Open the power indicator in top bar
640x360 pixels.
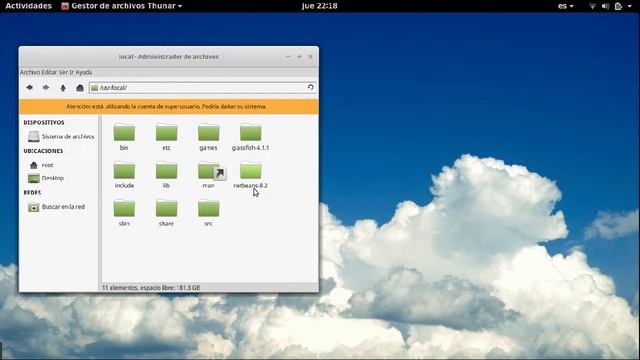[x=618, y=6]
